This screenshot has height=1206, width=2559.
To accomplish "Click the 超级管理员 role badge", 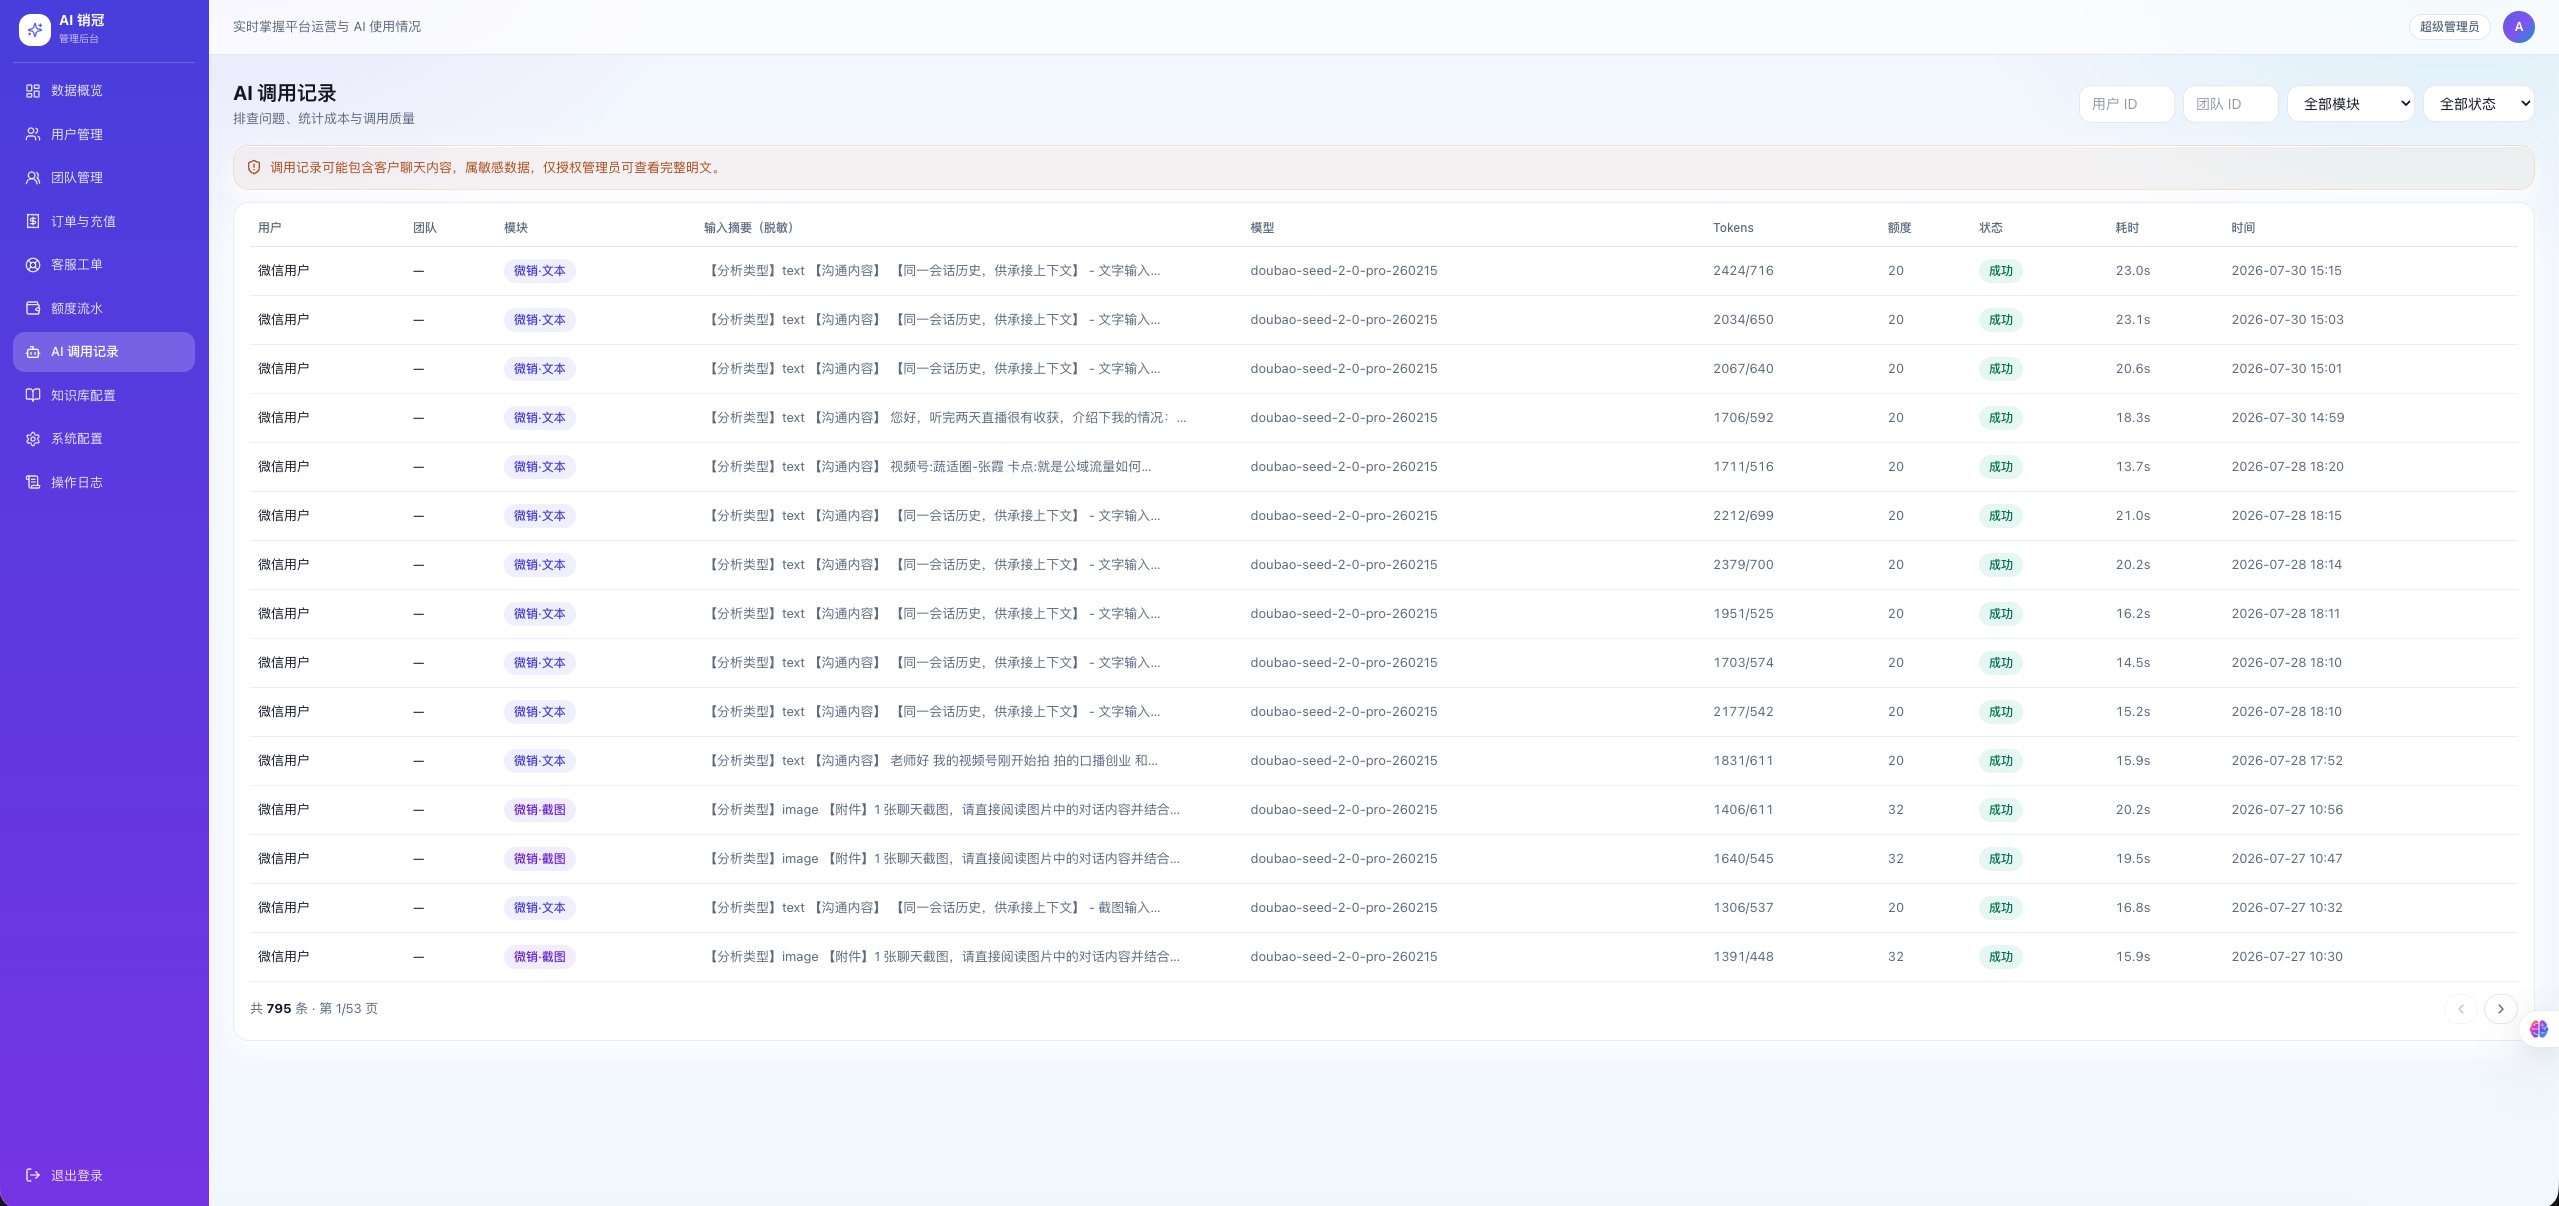I will (2449, 27).
